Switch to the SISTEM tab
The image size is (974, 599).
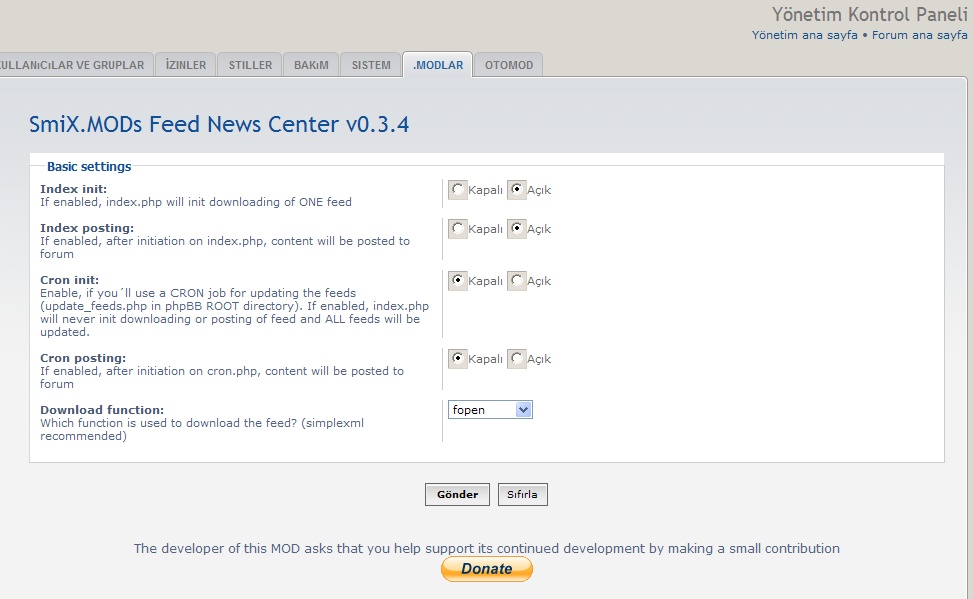click(x=371, y=65)
